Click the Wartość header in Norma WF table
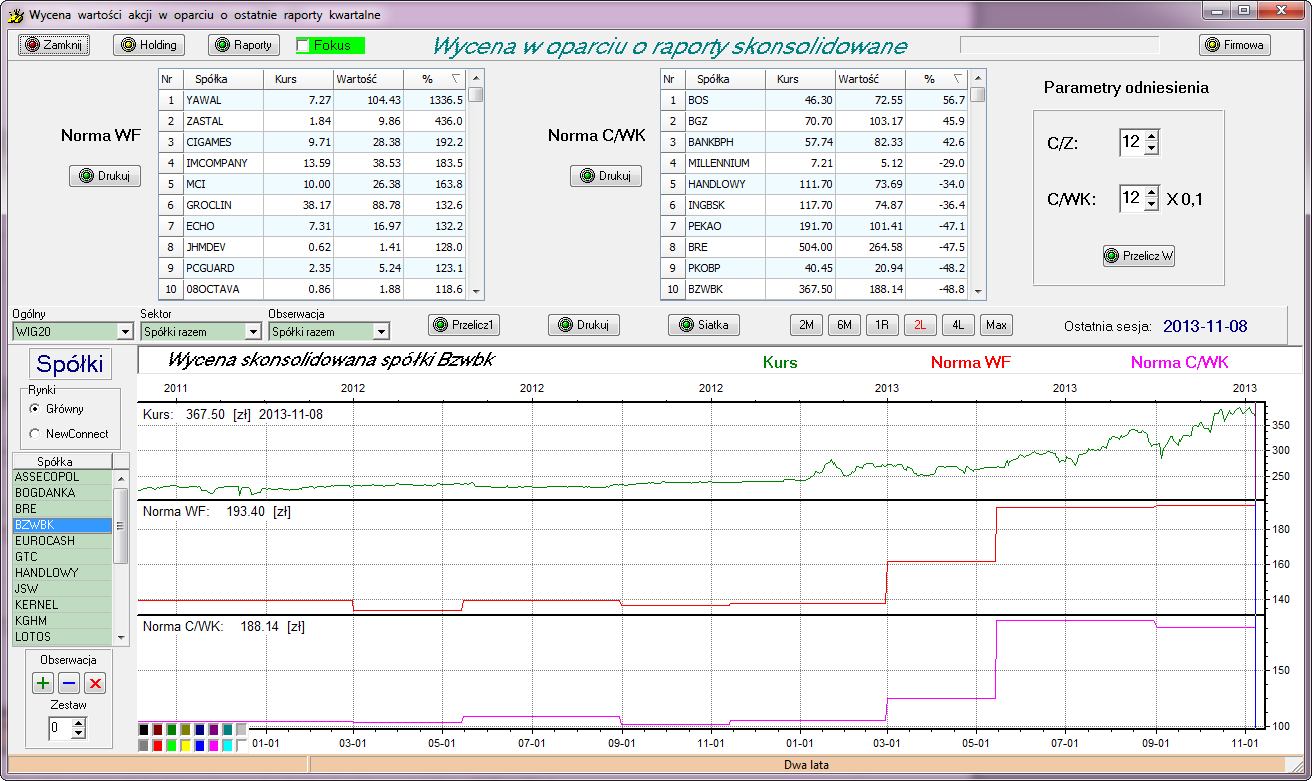Viewport: 1312px width, 781px height. pos(369,79)
